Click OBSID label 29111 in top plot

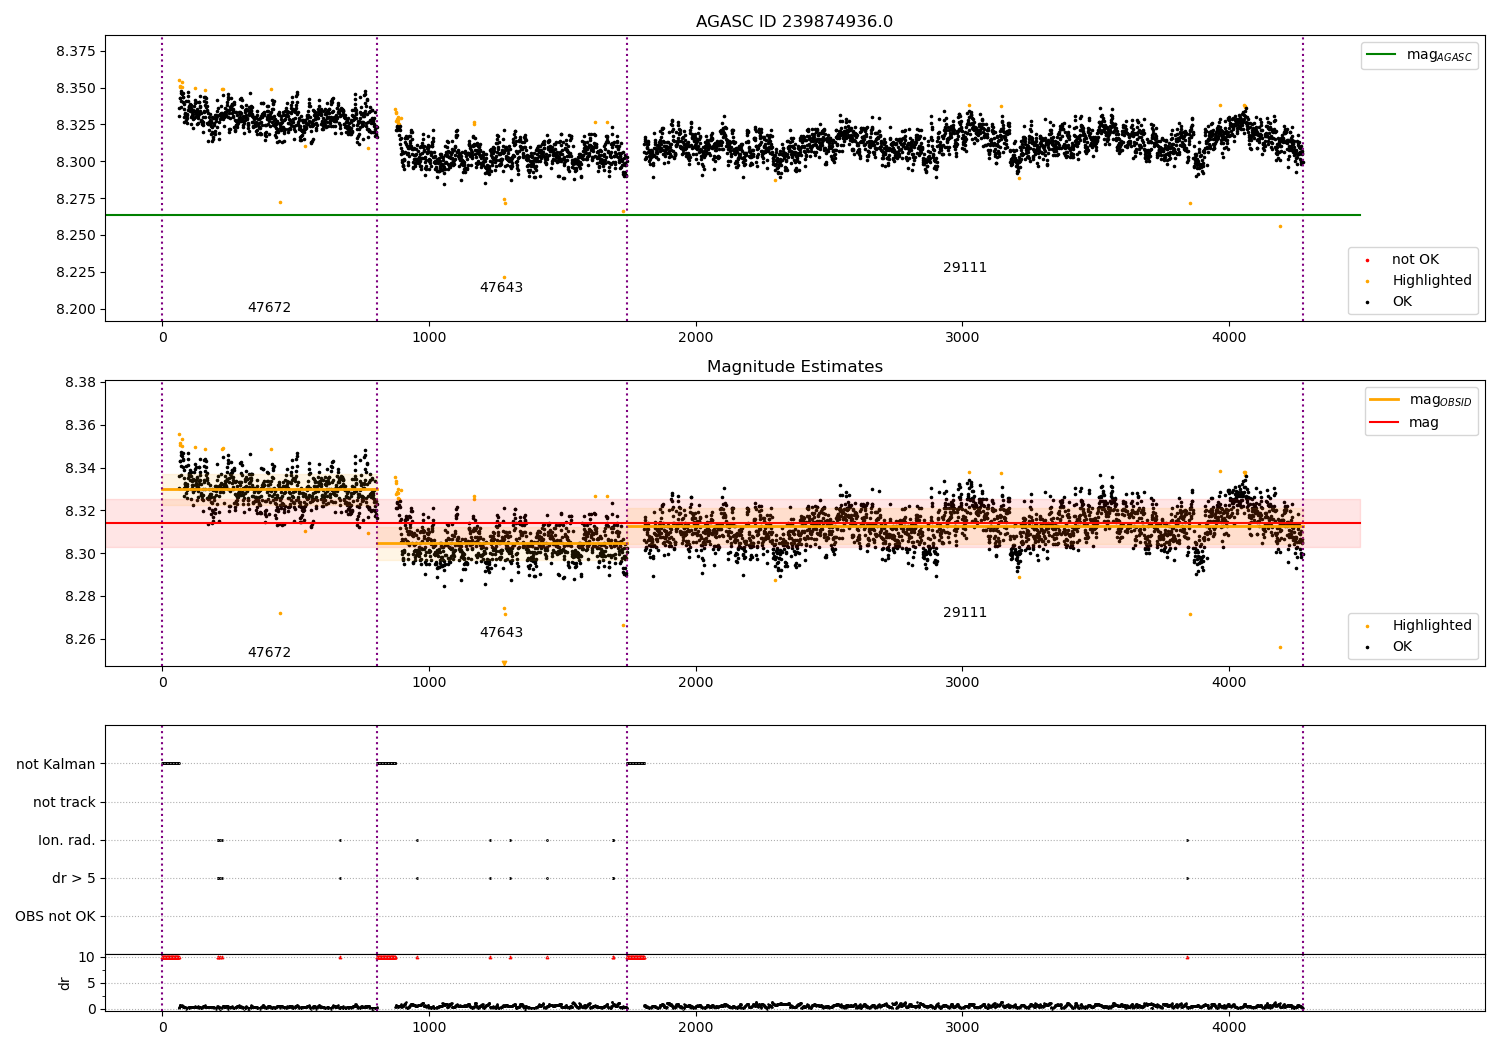click(x=965, y=268)
